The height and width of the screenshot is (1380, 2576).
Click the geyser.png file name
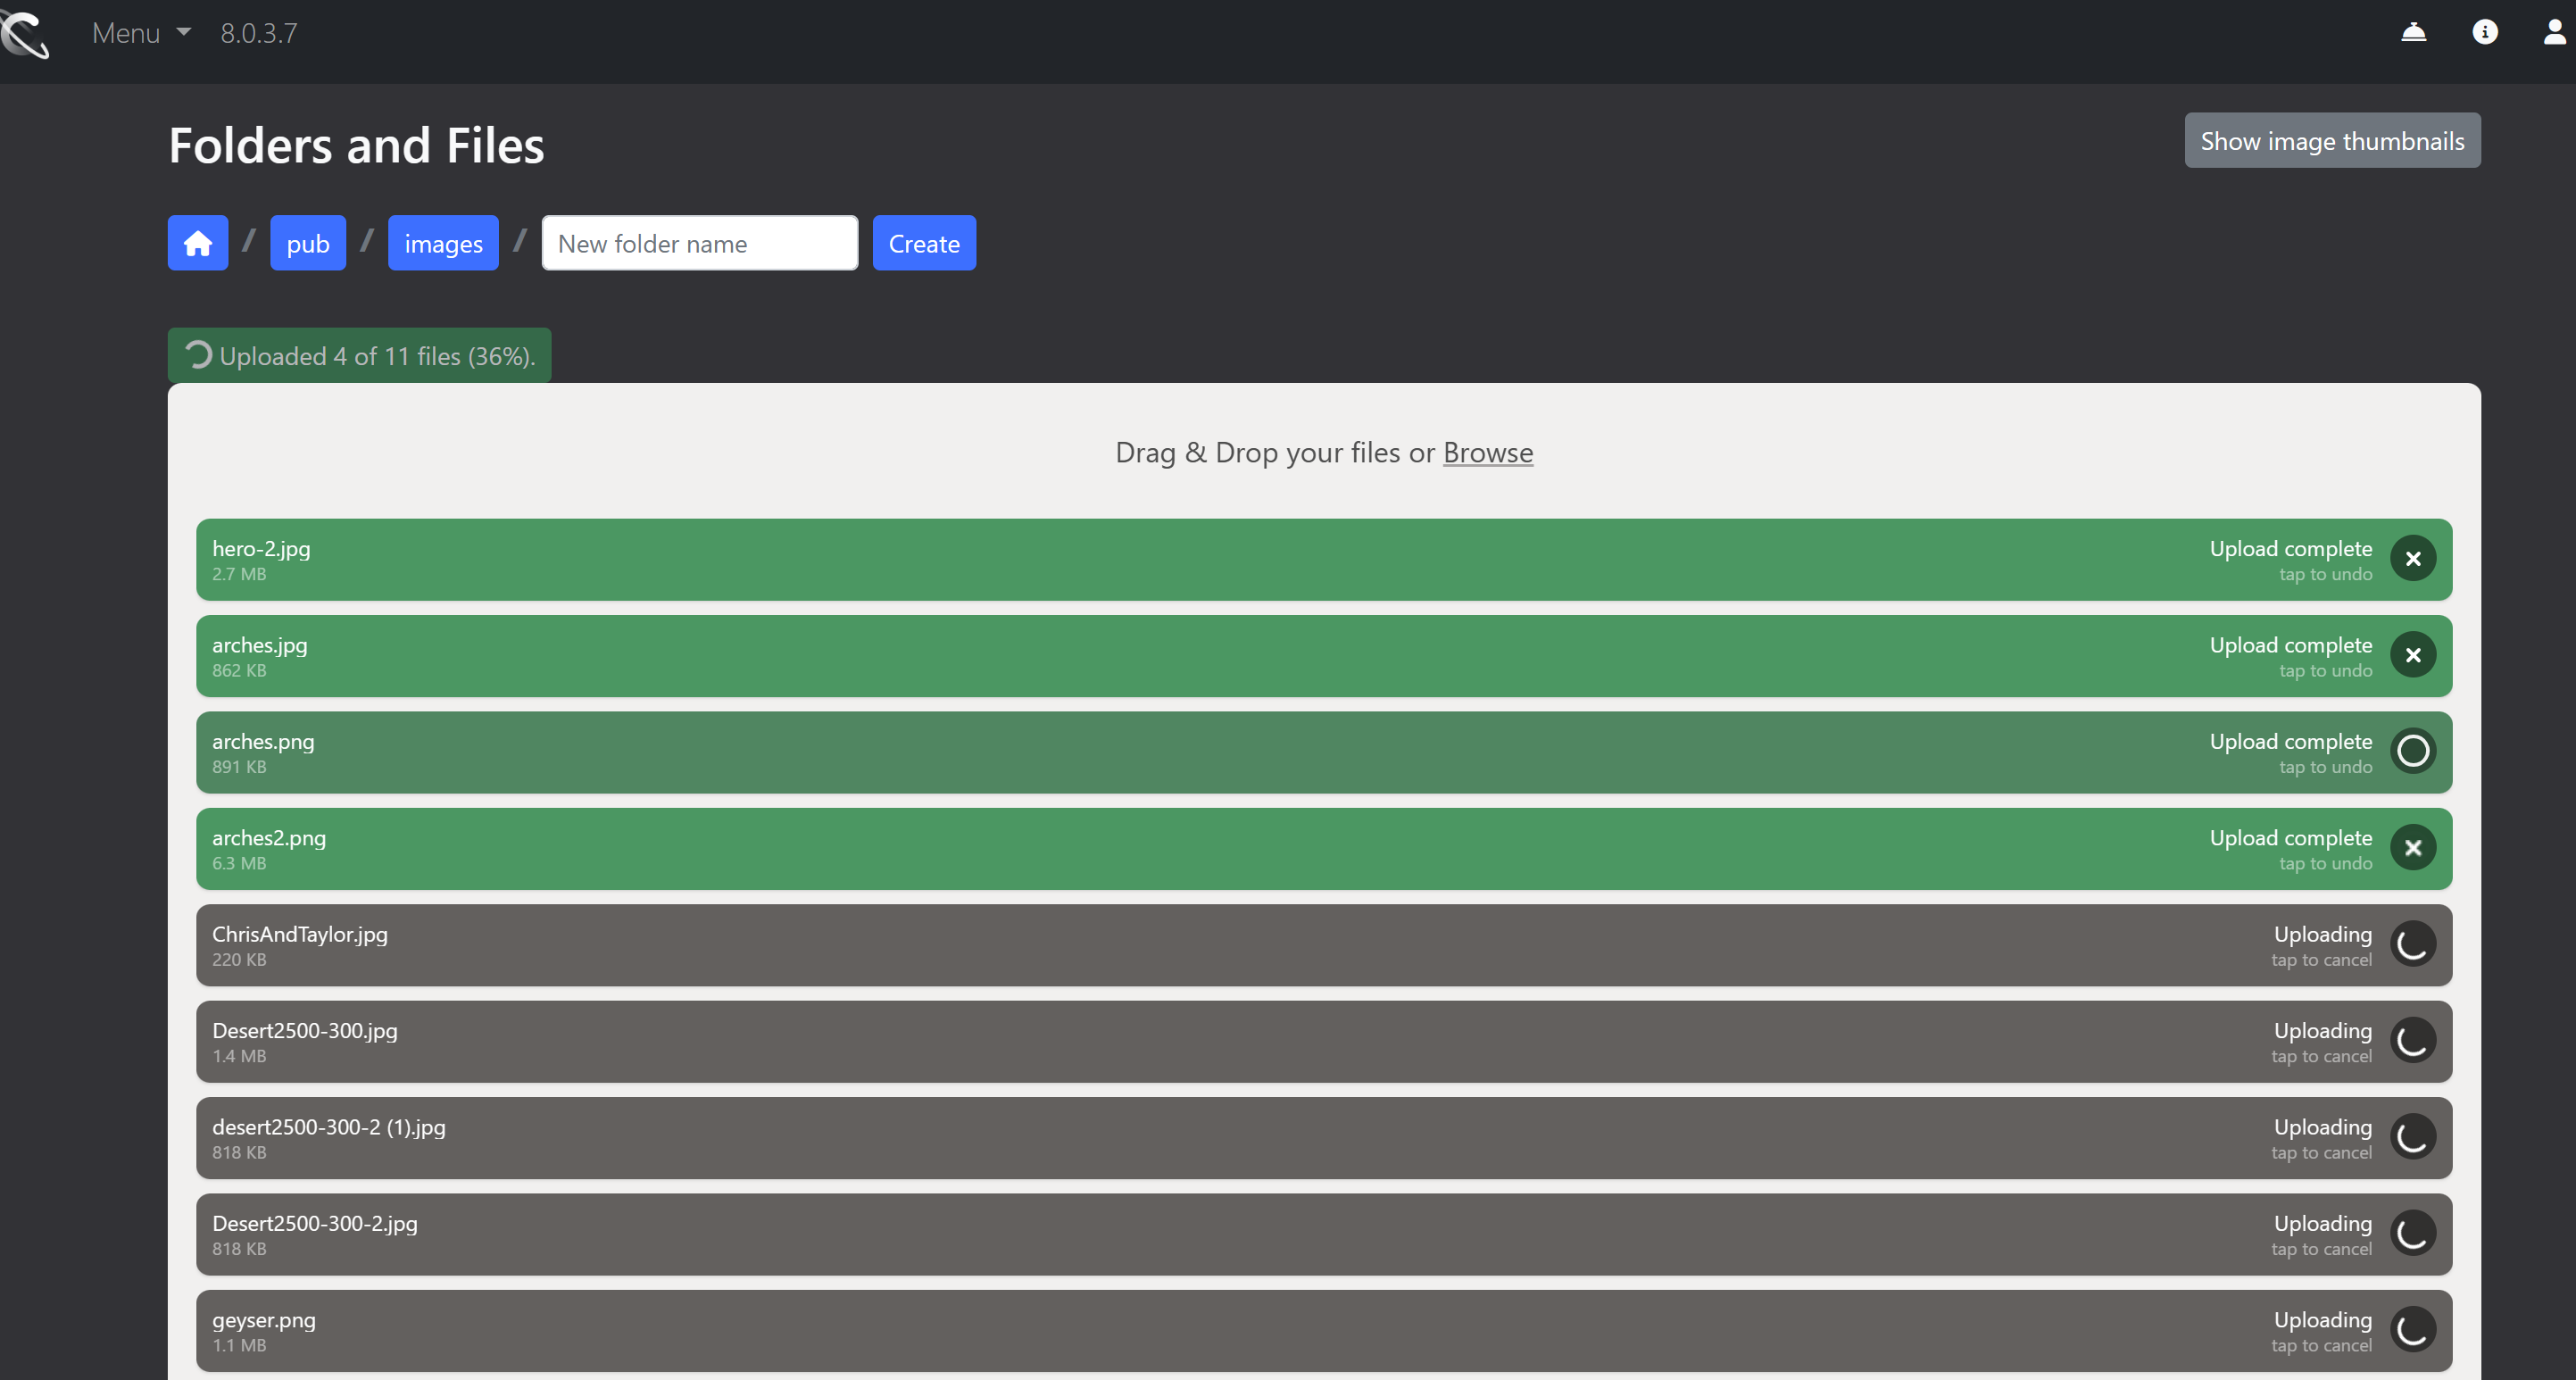coord(264,1320)
